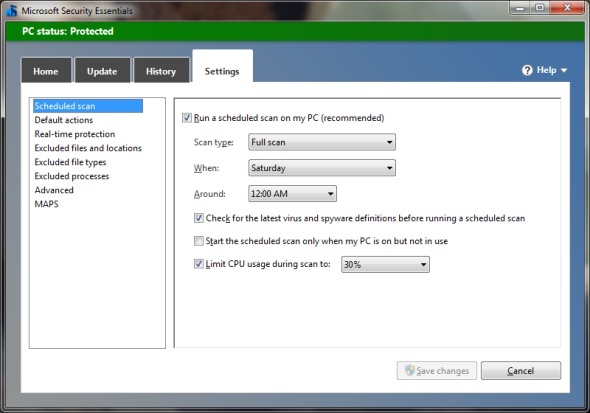Open the CPU usage percentage dropdown
The image size is (590, 413).
pos(385,264)
